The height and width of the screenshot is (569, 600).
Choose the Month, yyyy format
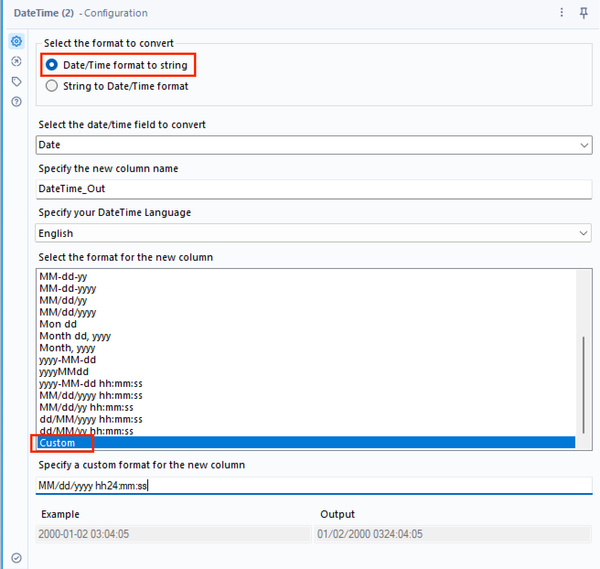click(x=306, y=348)
